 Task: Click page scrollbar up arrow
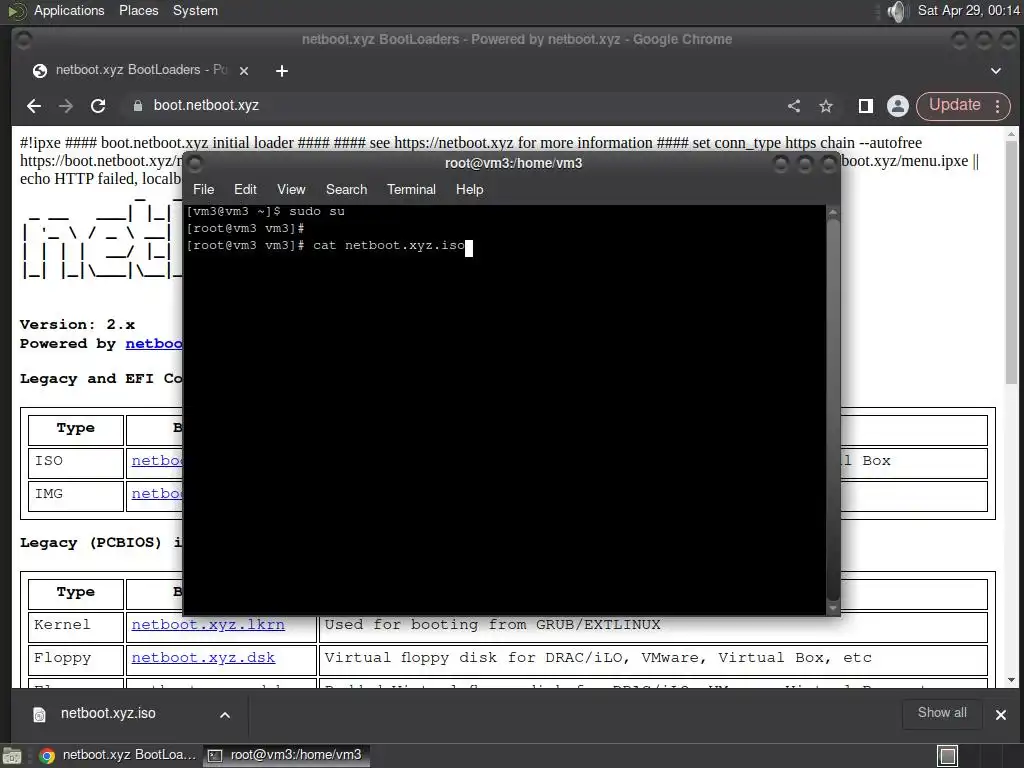click(1012, 135)
